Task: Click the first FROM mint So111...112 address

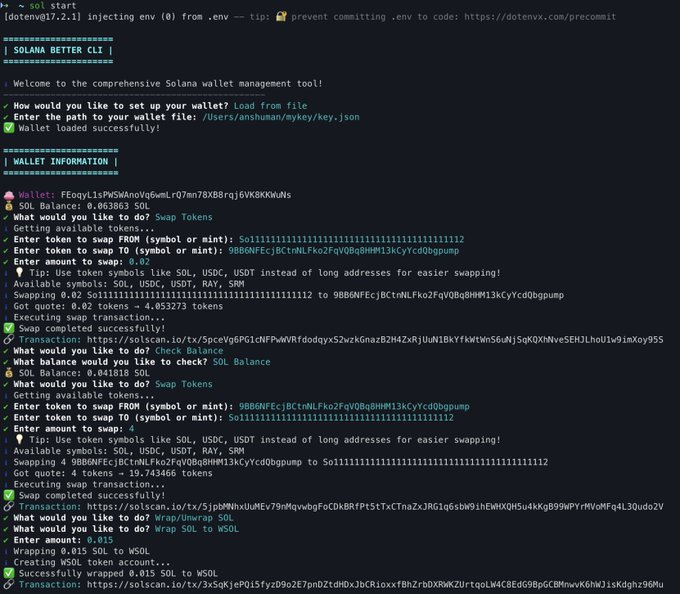Action: [x=351, y=239]
